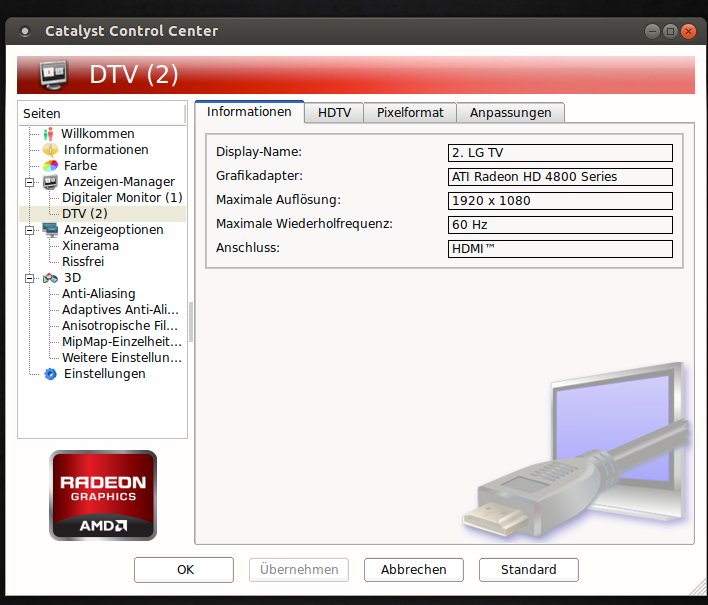The width and height of the screenshot is (708, 605).
Task: Open the Pixelformat tab
Action: pos(410,112)
